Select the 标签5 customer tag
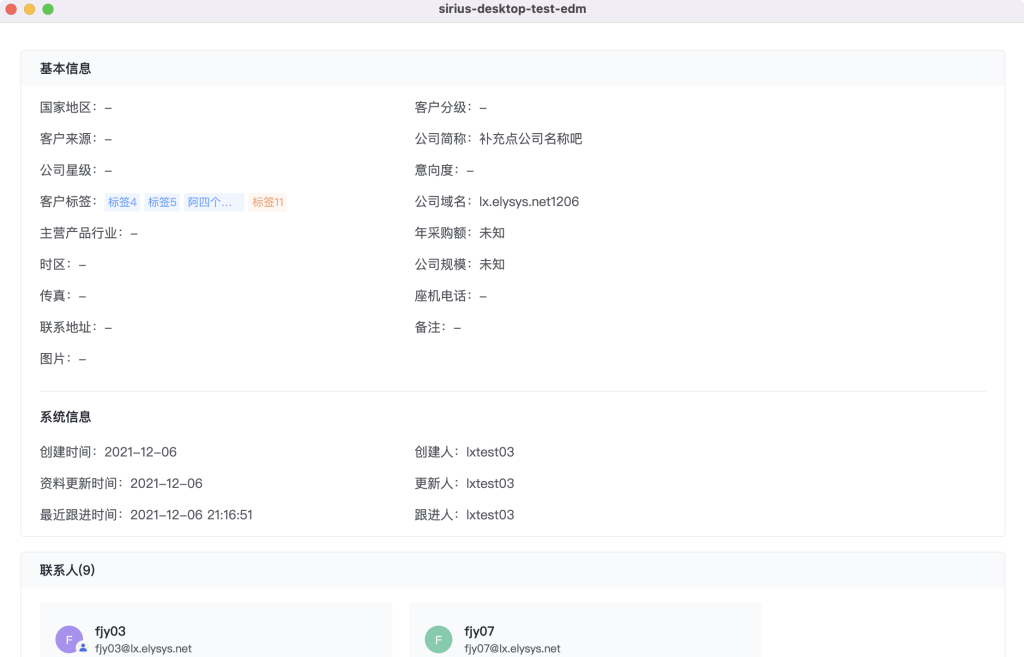 pyautogui.click(x=162, y=202)
